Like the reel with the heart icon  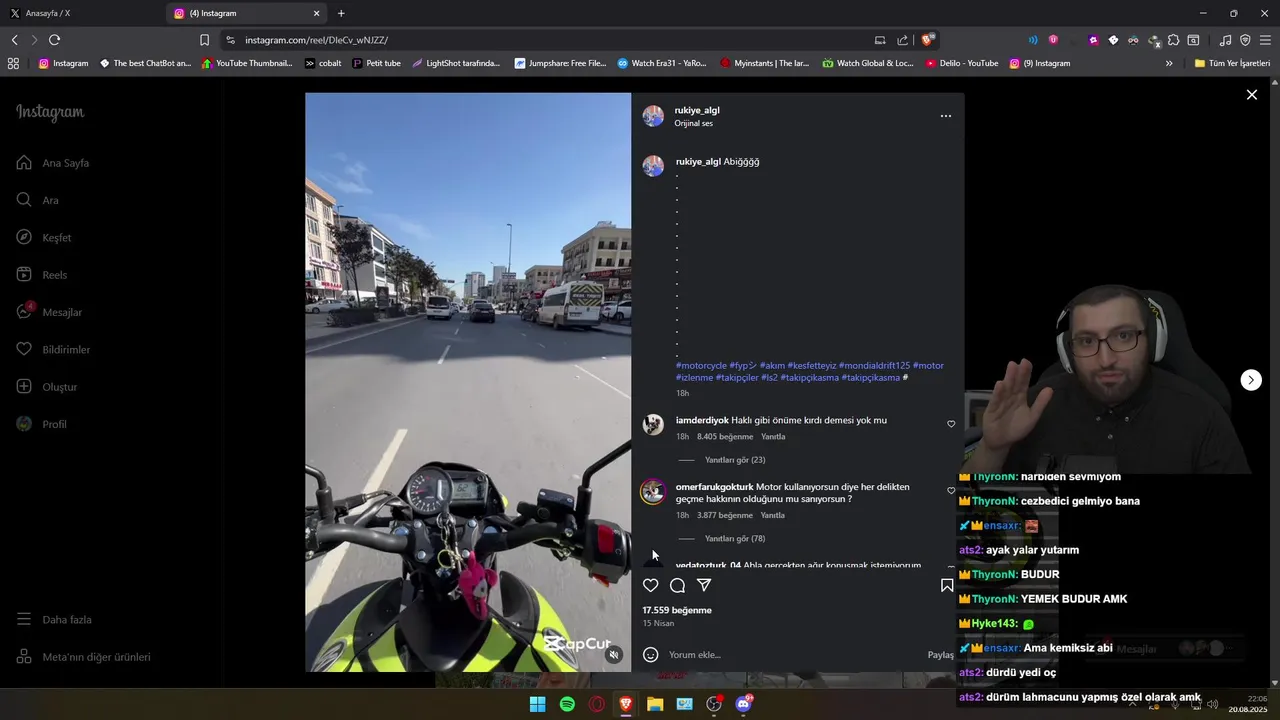[651, 585]
